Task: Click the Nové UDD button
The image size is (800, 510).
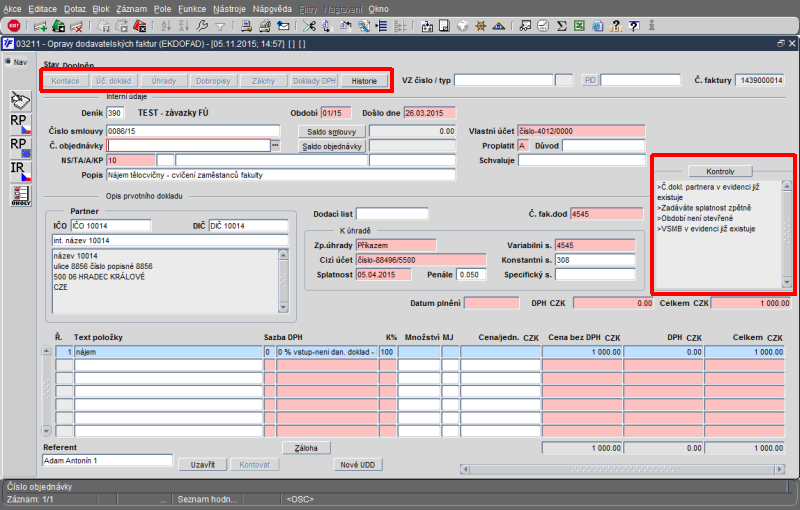Action: coord(359,464)
